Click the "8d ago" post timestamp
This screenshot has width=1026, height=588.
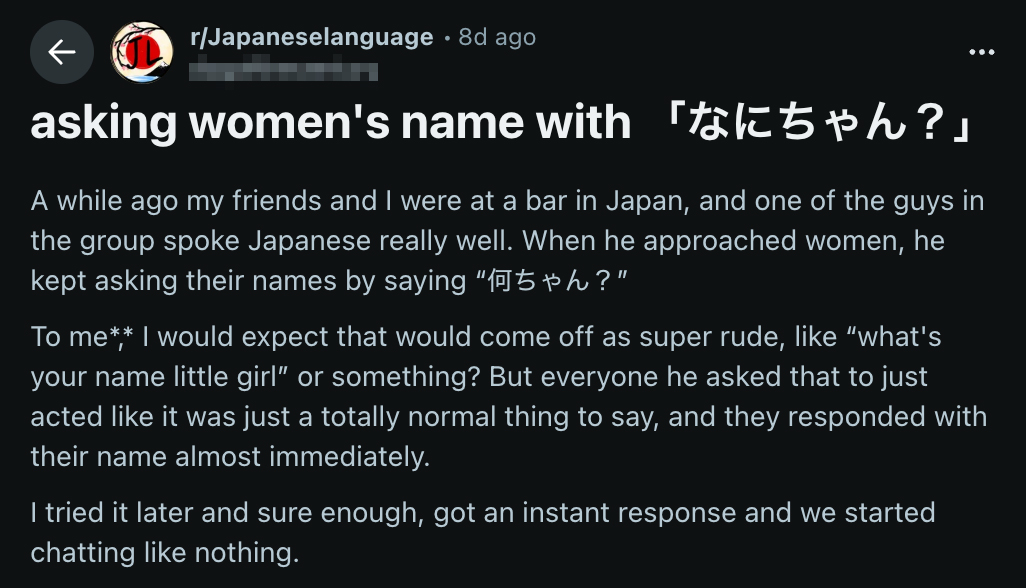click(497, 37)
